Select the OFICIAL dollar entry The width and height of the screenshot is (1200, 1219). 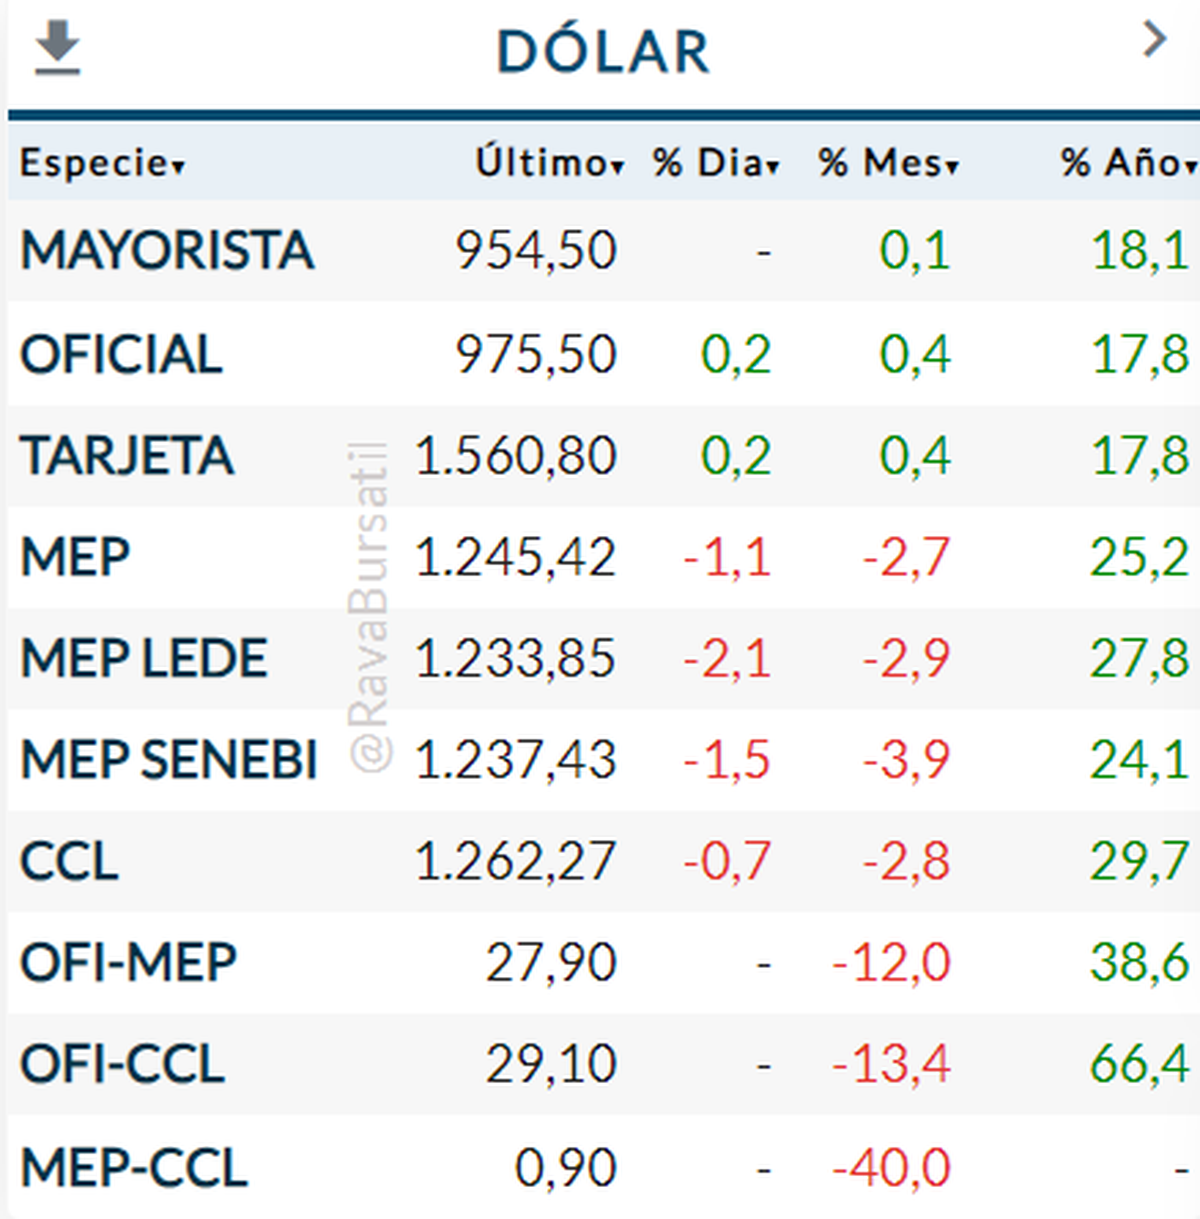tap(121, 355)
